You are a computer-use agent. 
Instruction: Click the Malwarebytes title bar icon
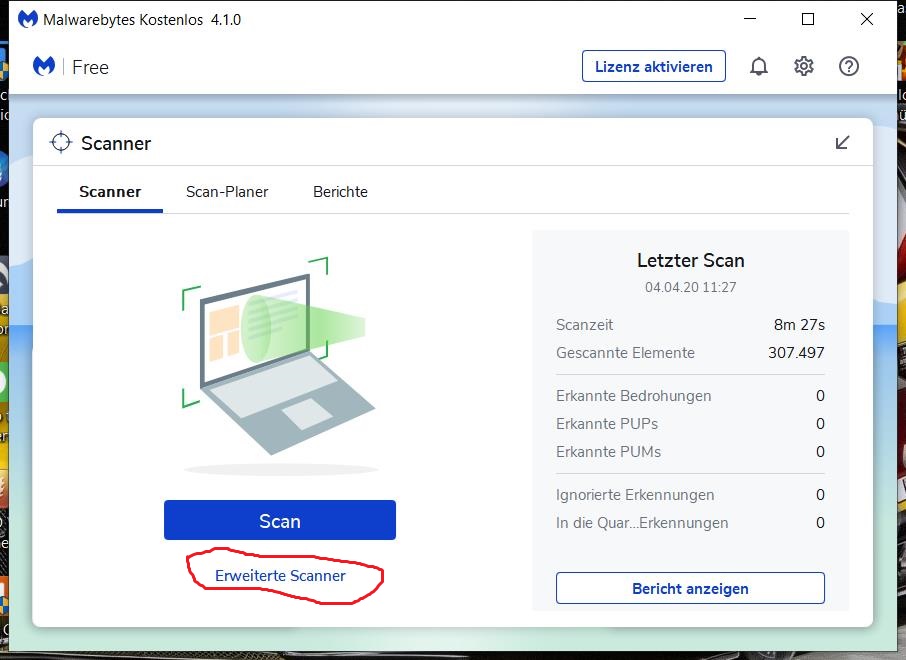pyautogui.click(x=28, y=20)
